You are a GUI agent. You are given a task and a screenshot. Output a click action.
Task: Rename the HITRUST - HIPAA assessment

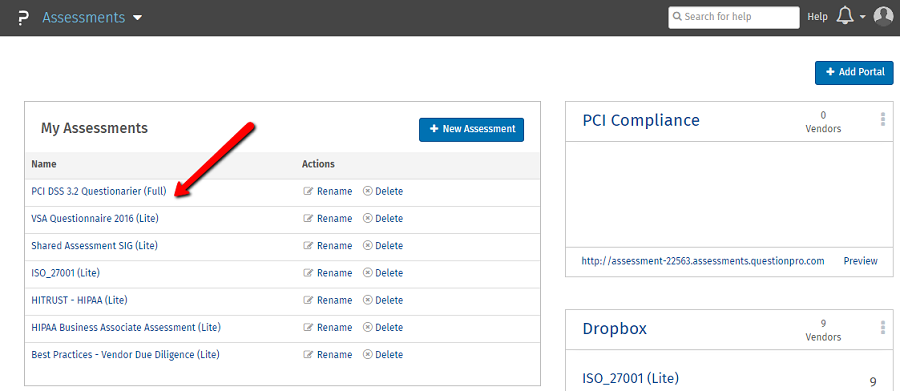click(x=328, y=300)
